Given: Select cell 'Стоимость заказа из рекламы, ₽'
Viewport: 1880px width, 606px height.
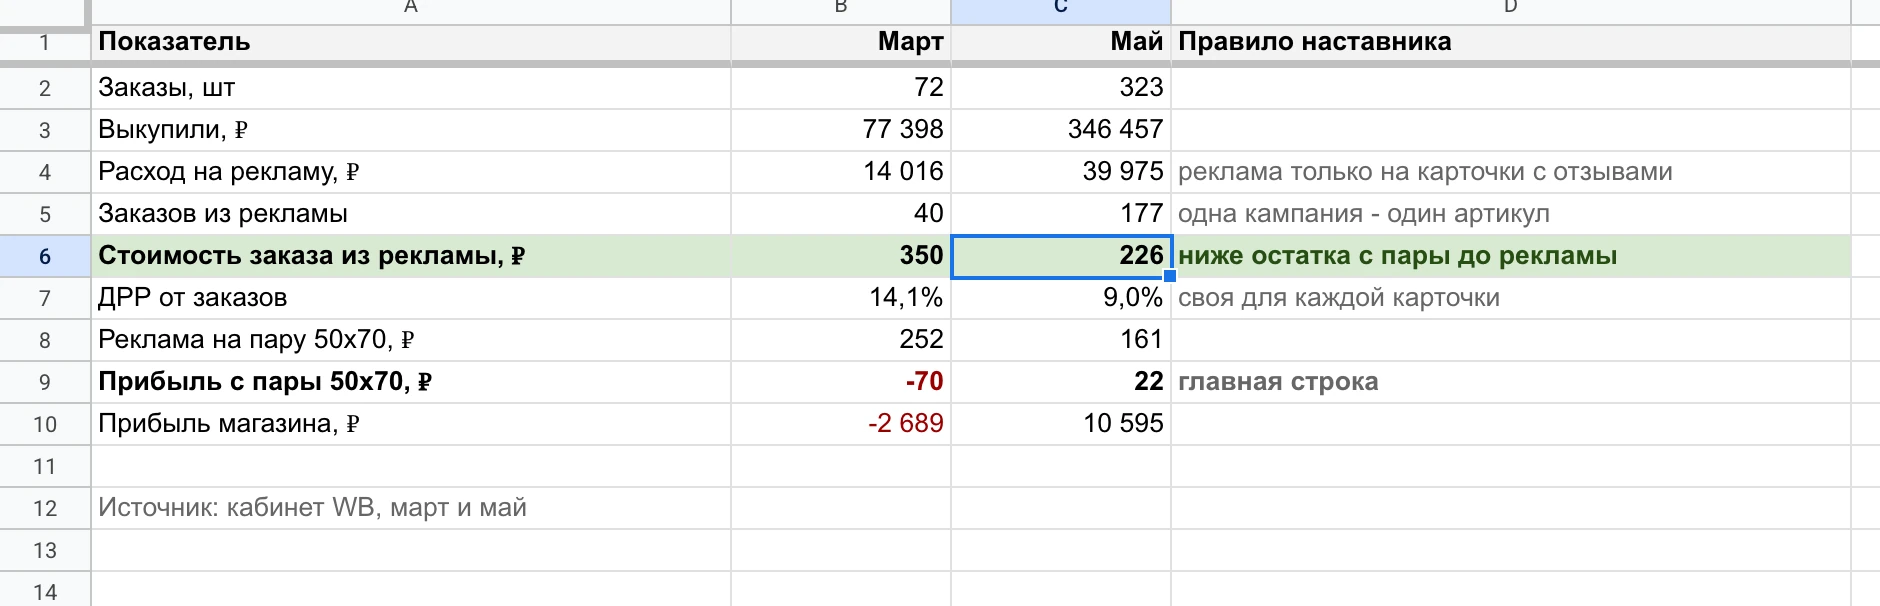Looking at the screenshot, I should (411, 256).
